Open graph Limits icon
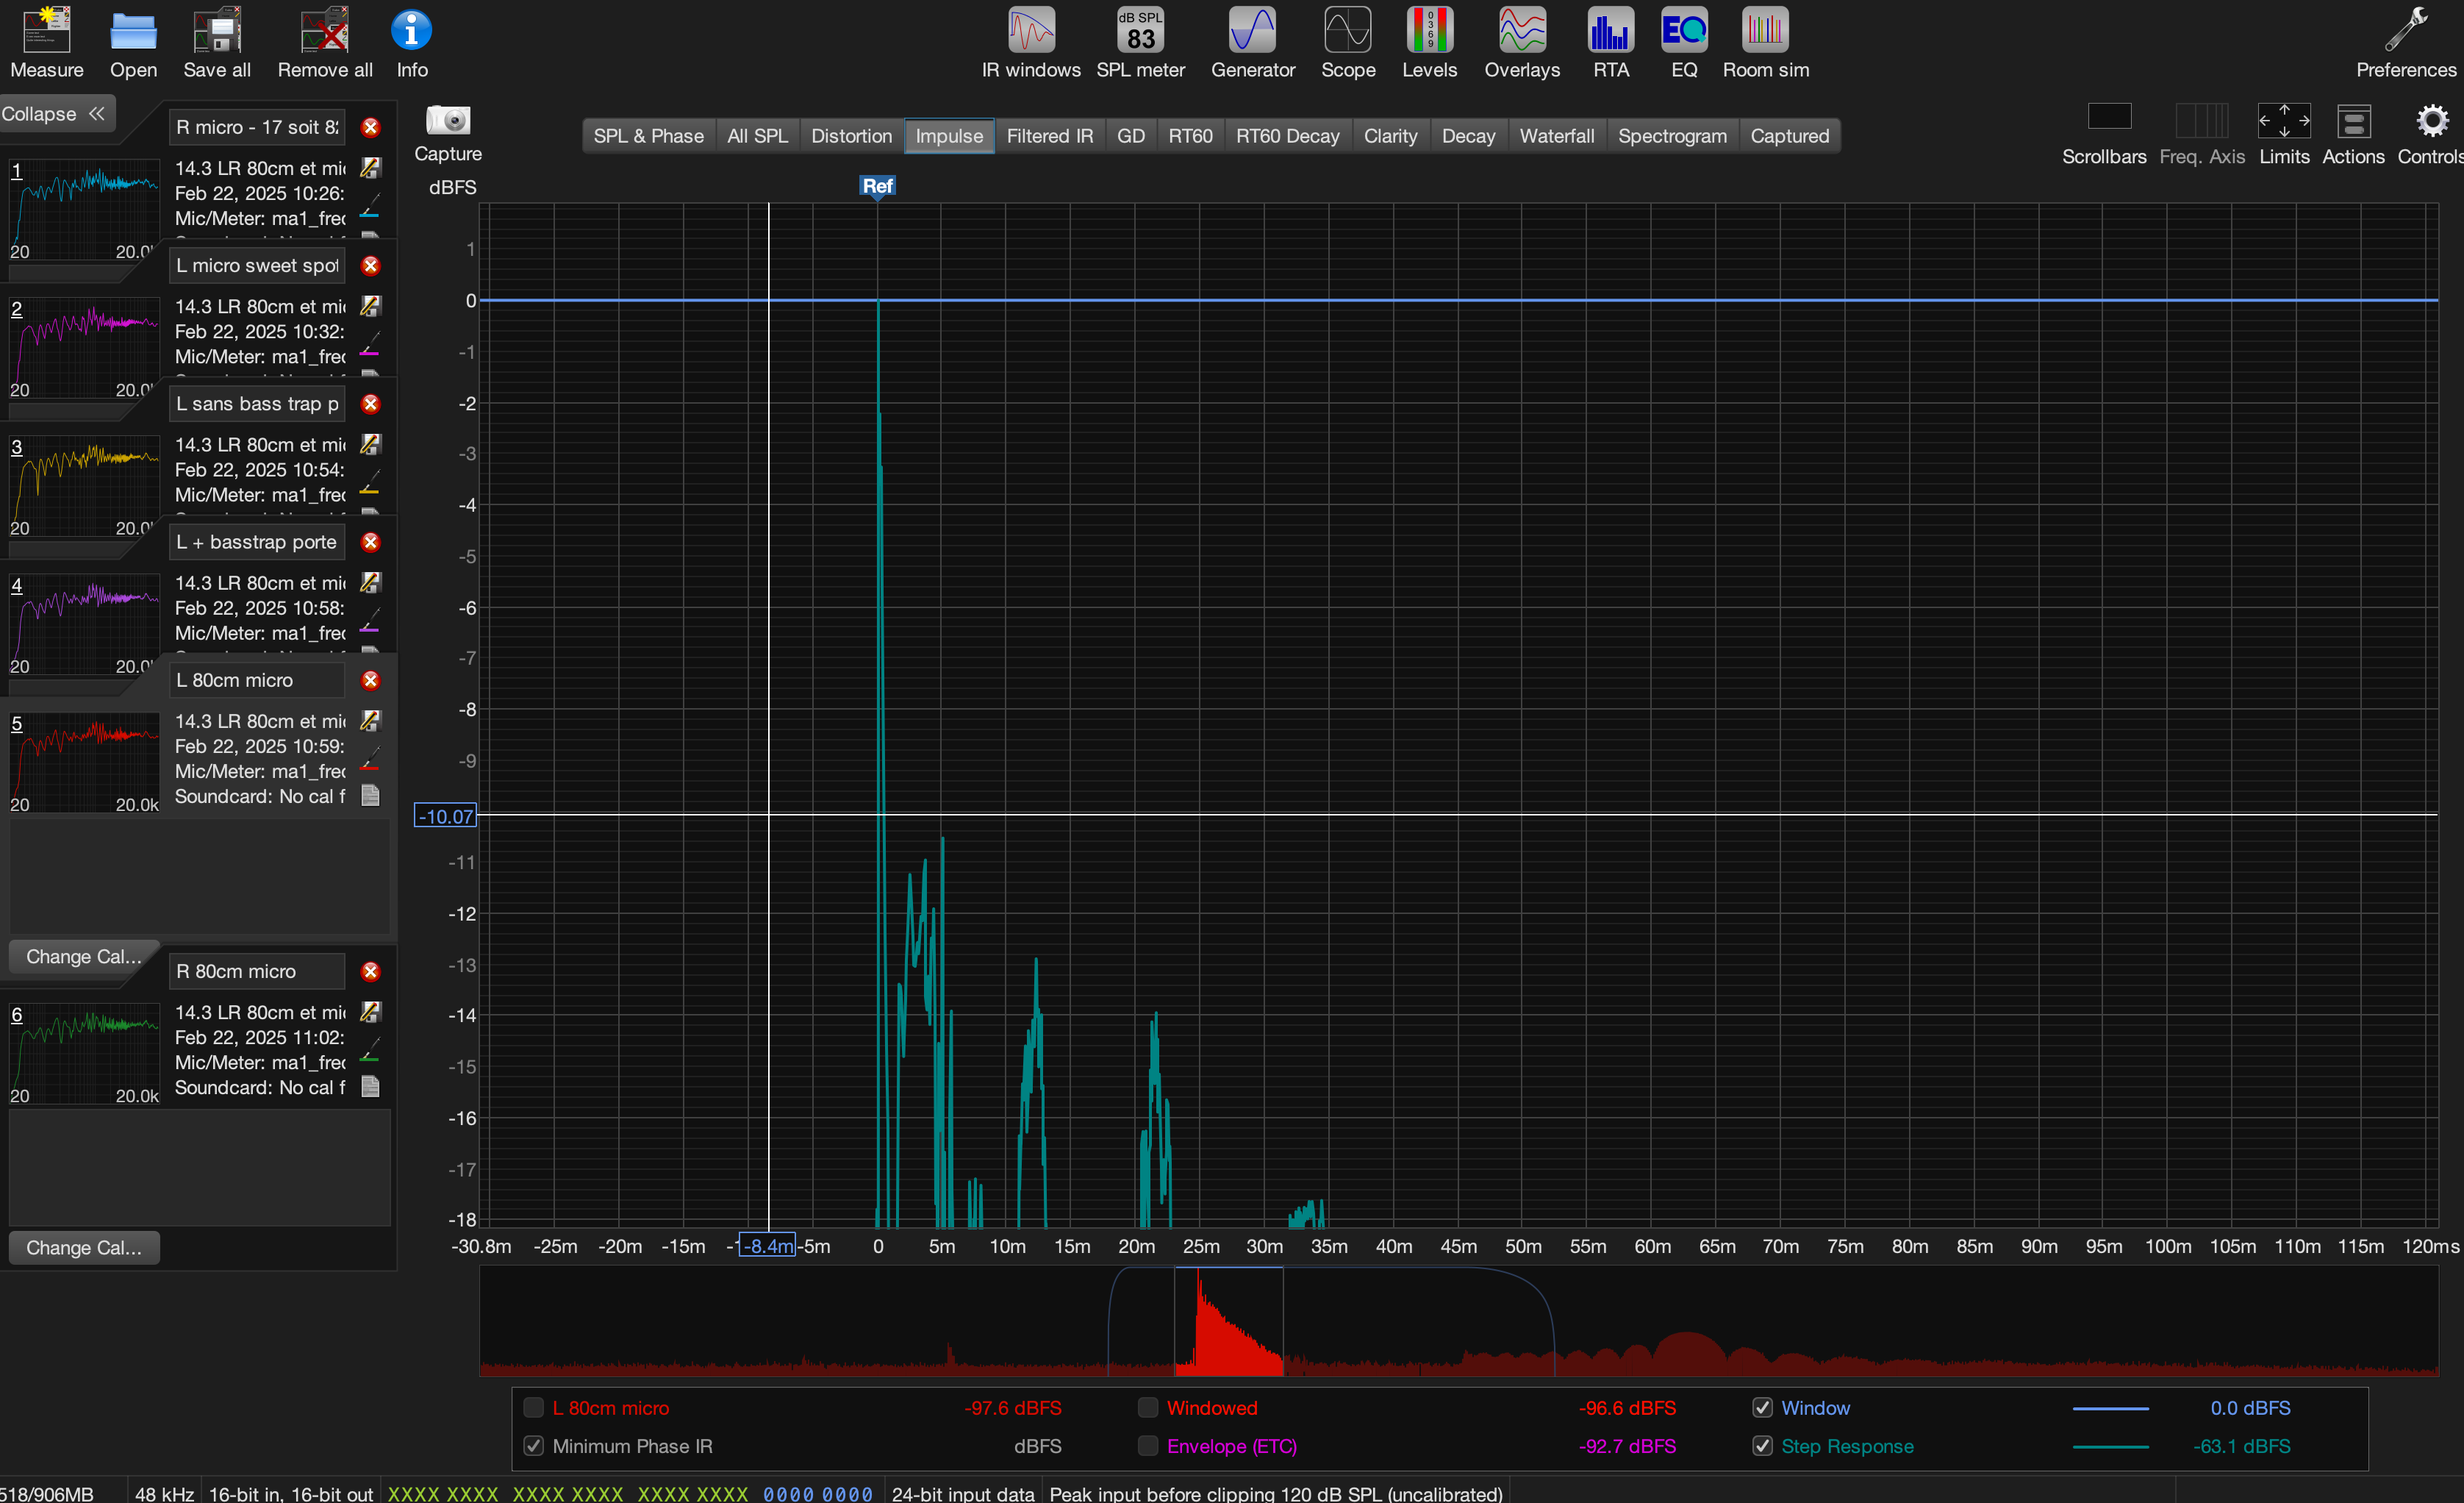 [x=2284, y=120]
